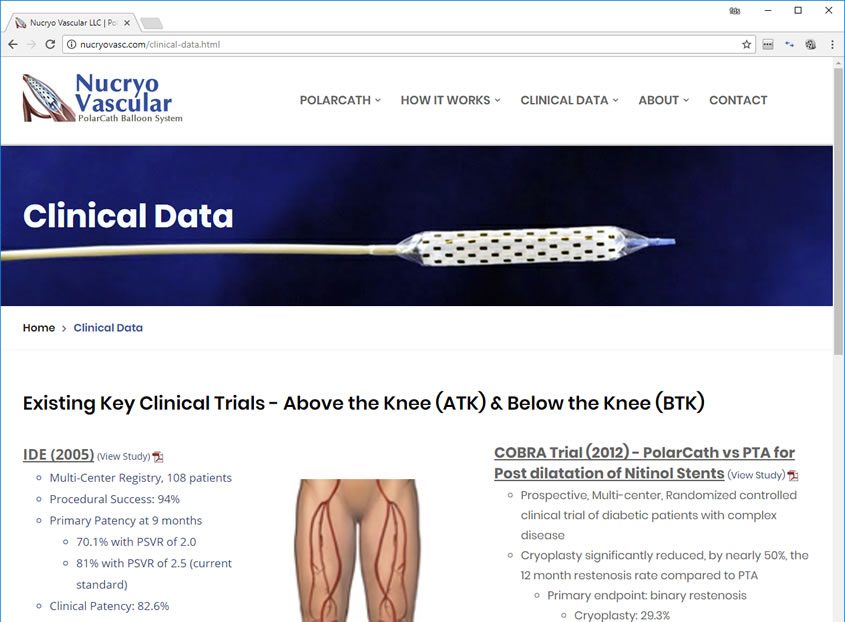The width and height of the screenshot is (845, 622).
Task: Expand the HOW IT WORKS dropdown
Action: click(x=451, y=100)
